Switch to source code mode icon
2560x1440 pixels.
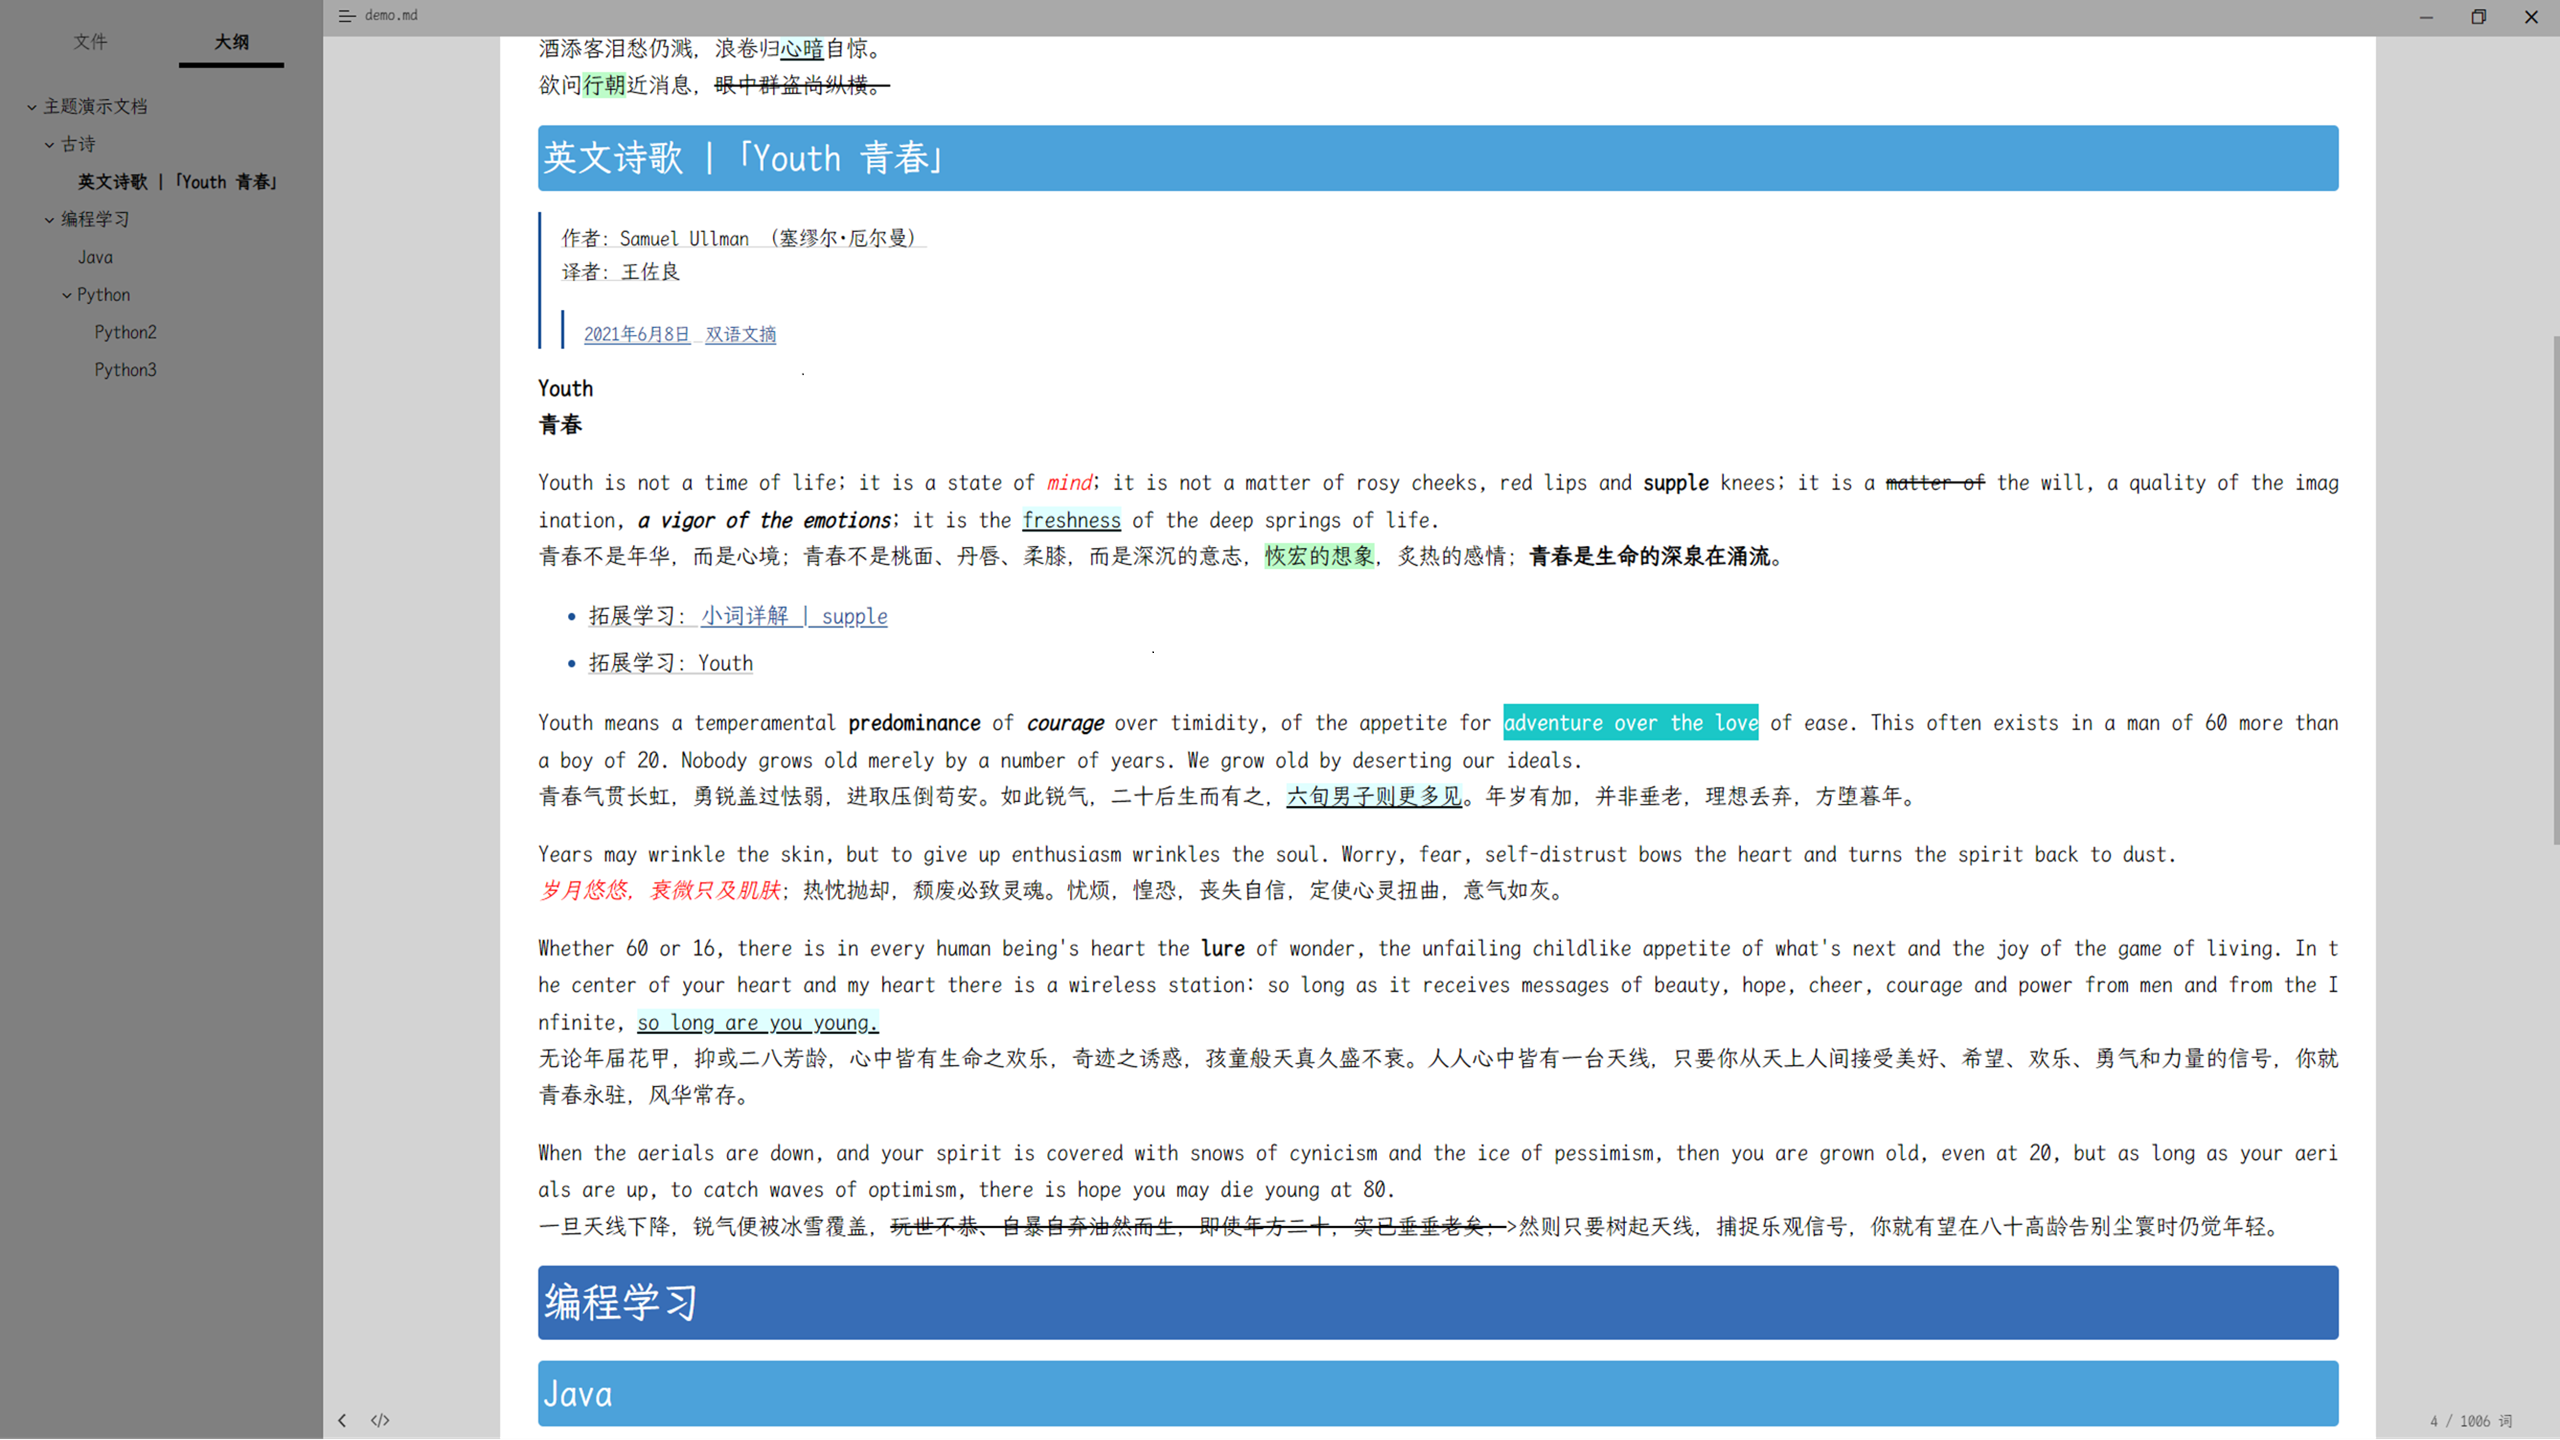tap(380, 1420)
